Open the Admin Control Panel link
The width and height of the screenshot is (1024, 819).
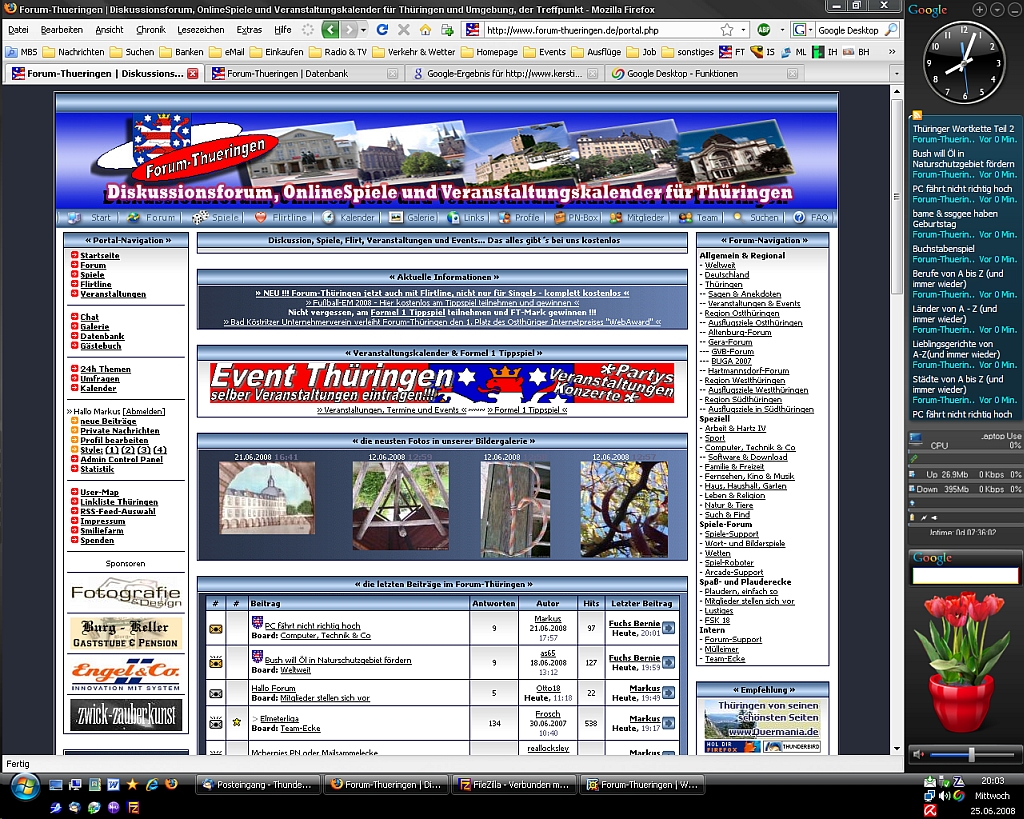coord(121,459)
